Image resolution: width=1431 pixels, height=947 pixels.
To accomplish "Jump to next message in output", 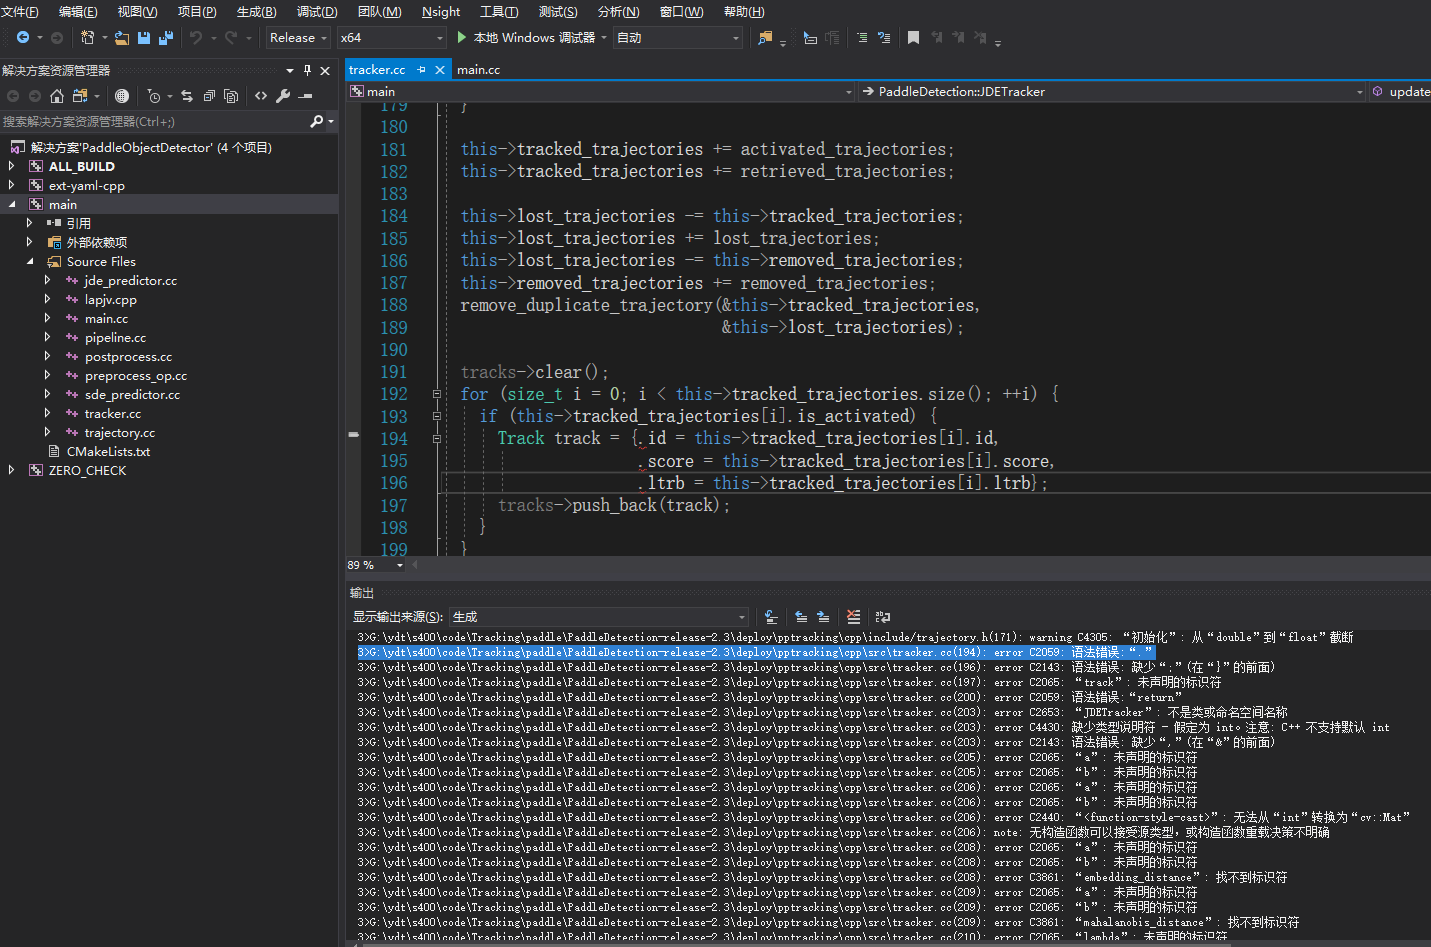I will [x=823, y=616].
